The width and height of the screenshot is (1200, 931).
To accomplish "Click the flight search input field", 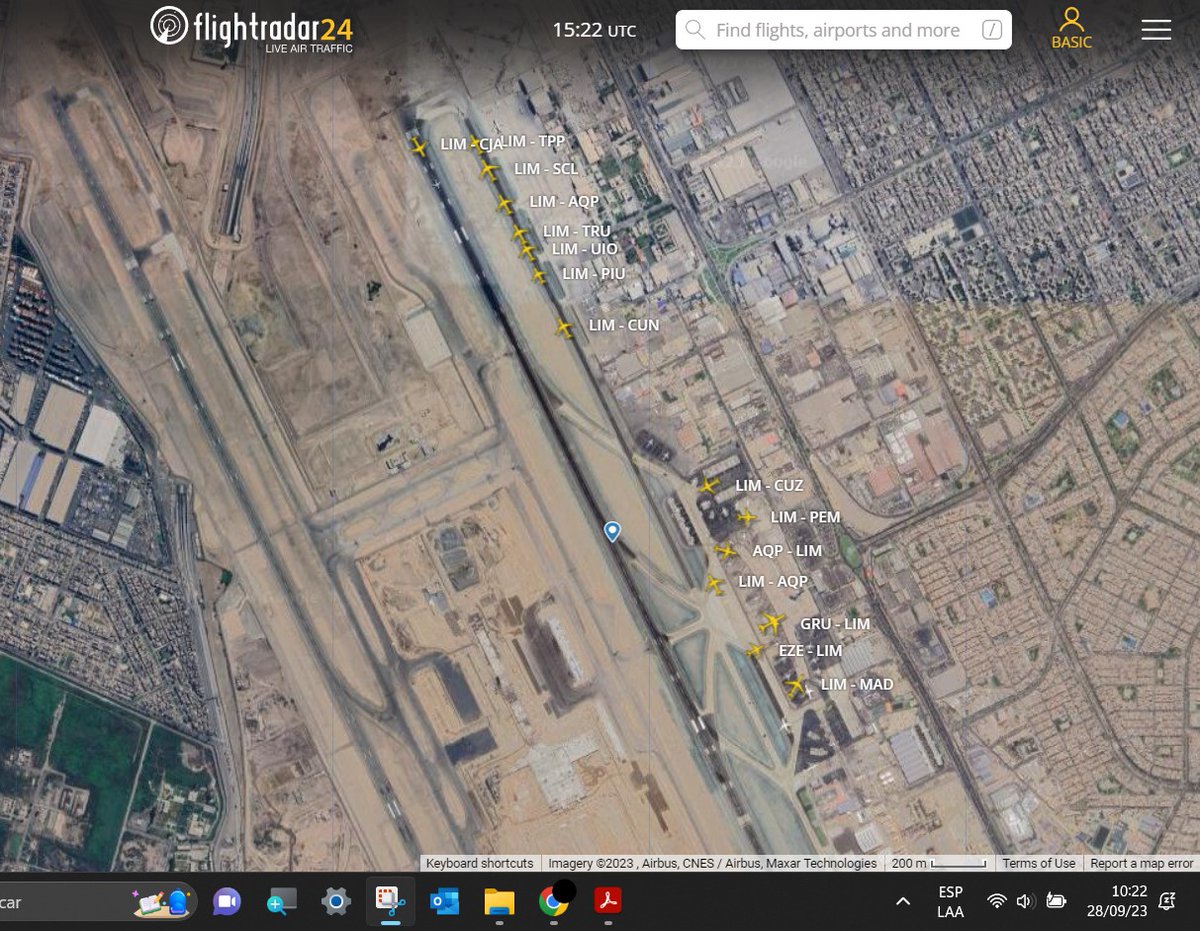I will click(840, 30).
